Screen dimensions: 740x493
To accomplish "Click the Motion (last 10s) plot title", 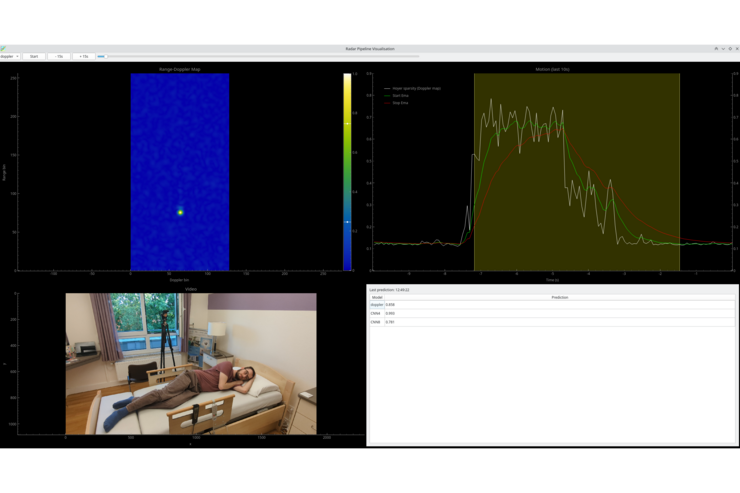I will coord(552,69).
